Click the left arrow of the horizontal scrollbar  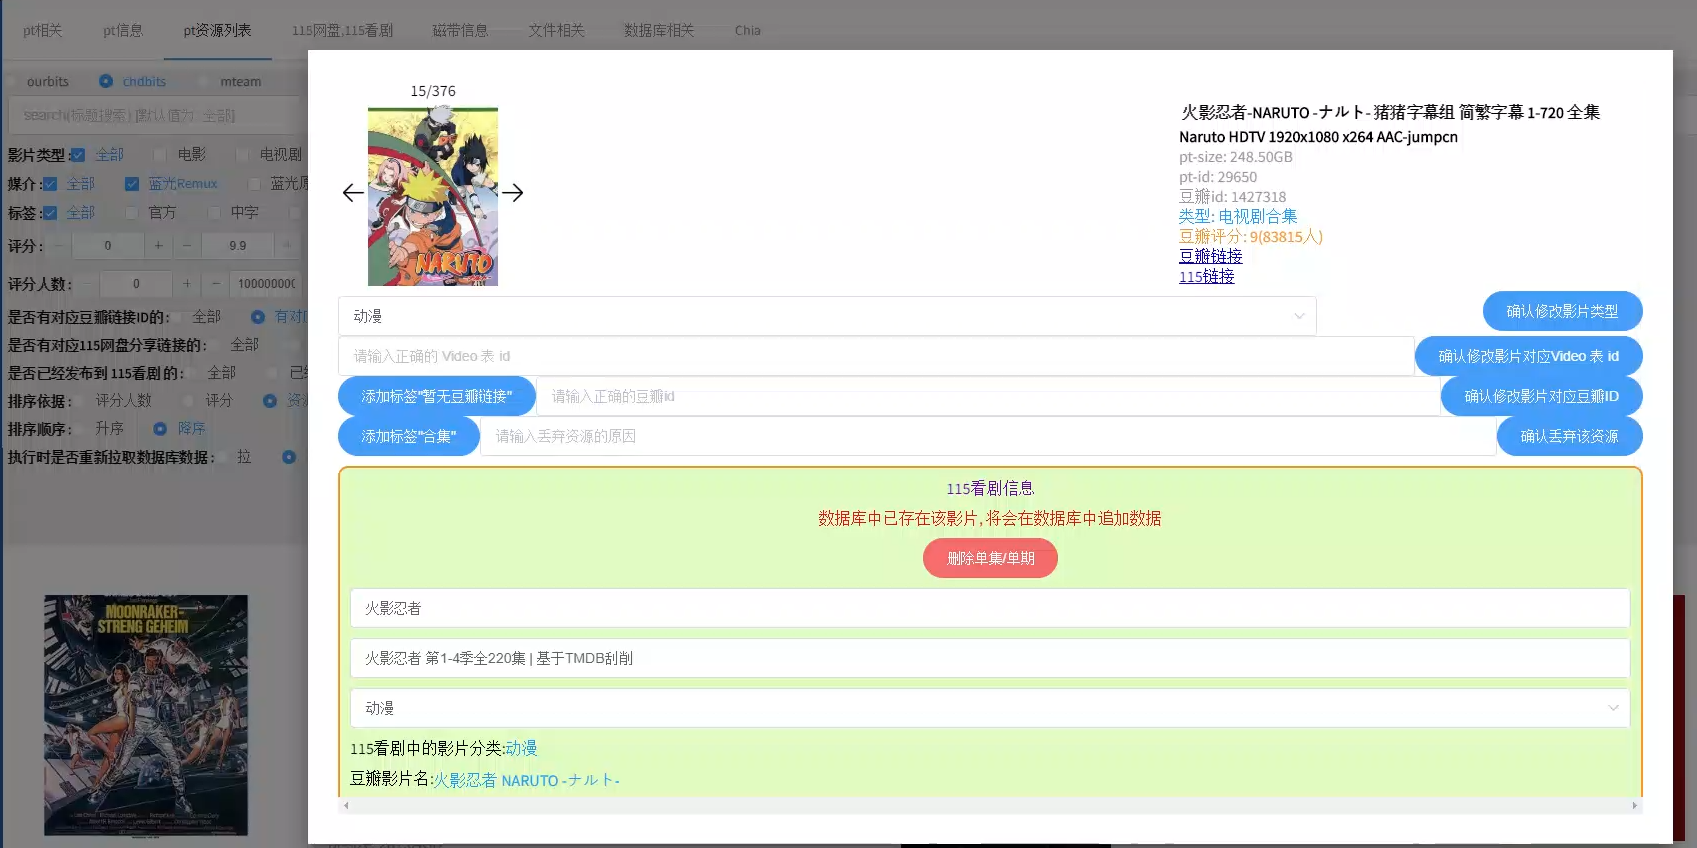(346, 805)
